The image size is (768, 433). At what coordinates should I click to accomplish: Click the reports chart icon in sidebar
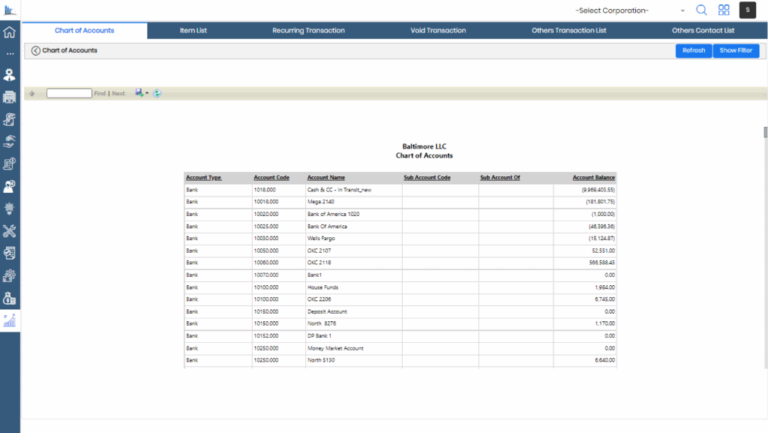pos(9,320)
